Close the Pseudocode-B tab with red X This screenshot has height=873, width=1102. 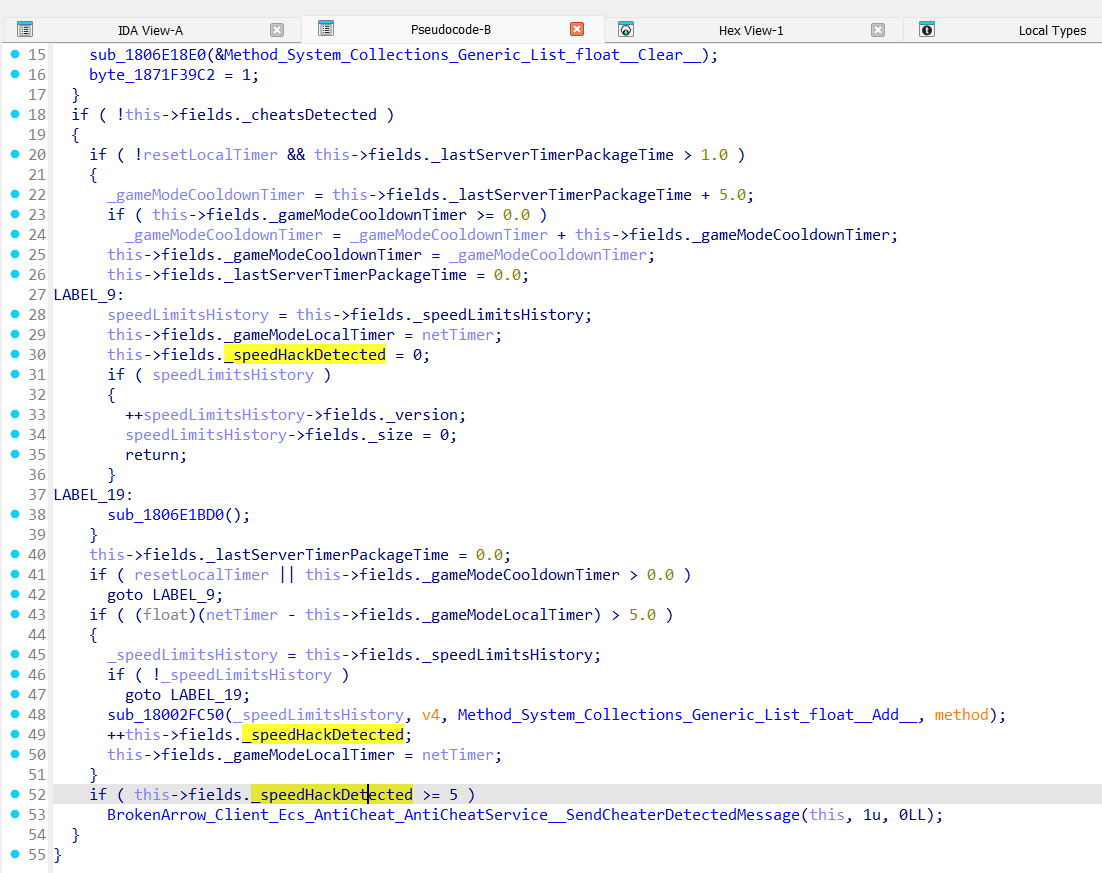tap(577, 29)
